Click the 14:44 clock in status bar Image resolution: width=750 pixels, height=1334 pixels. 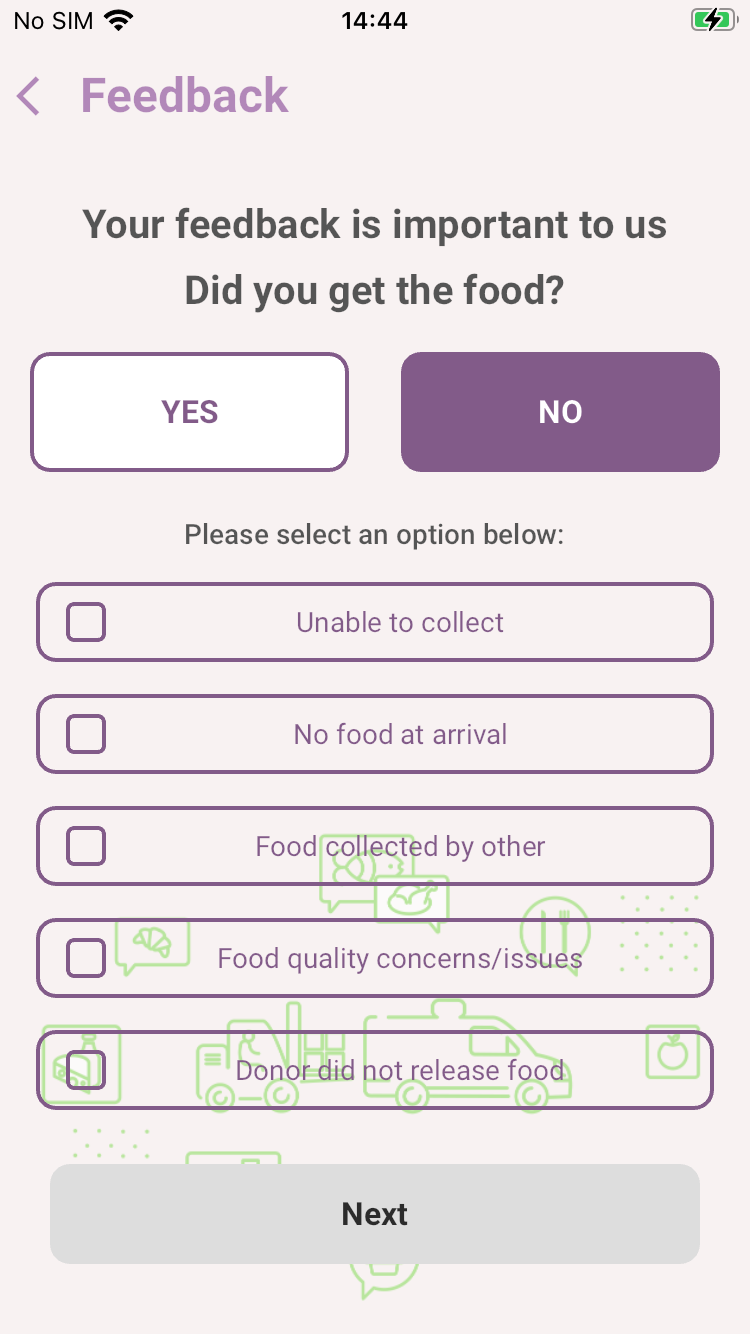[x=374, y=20]
